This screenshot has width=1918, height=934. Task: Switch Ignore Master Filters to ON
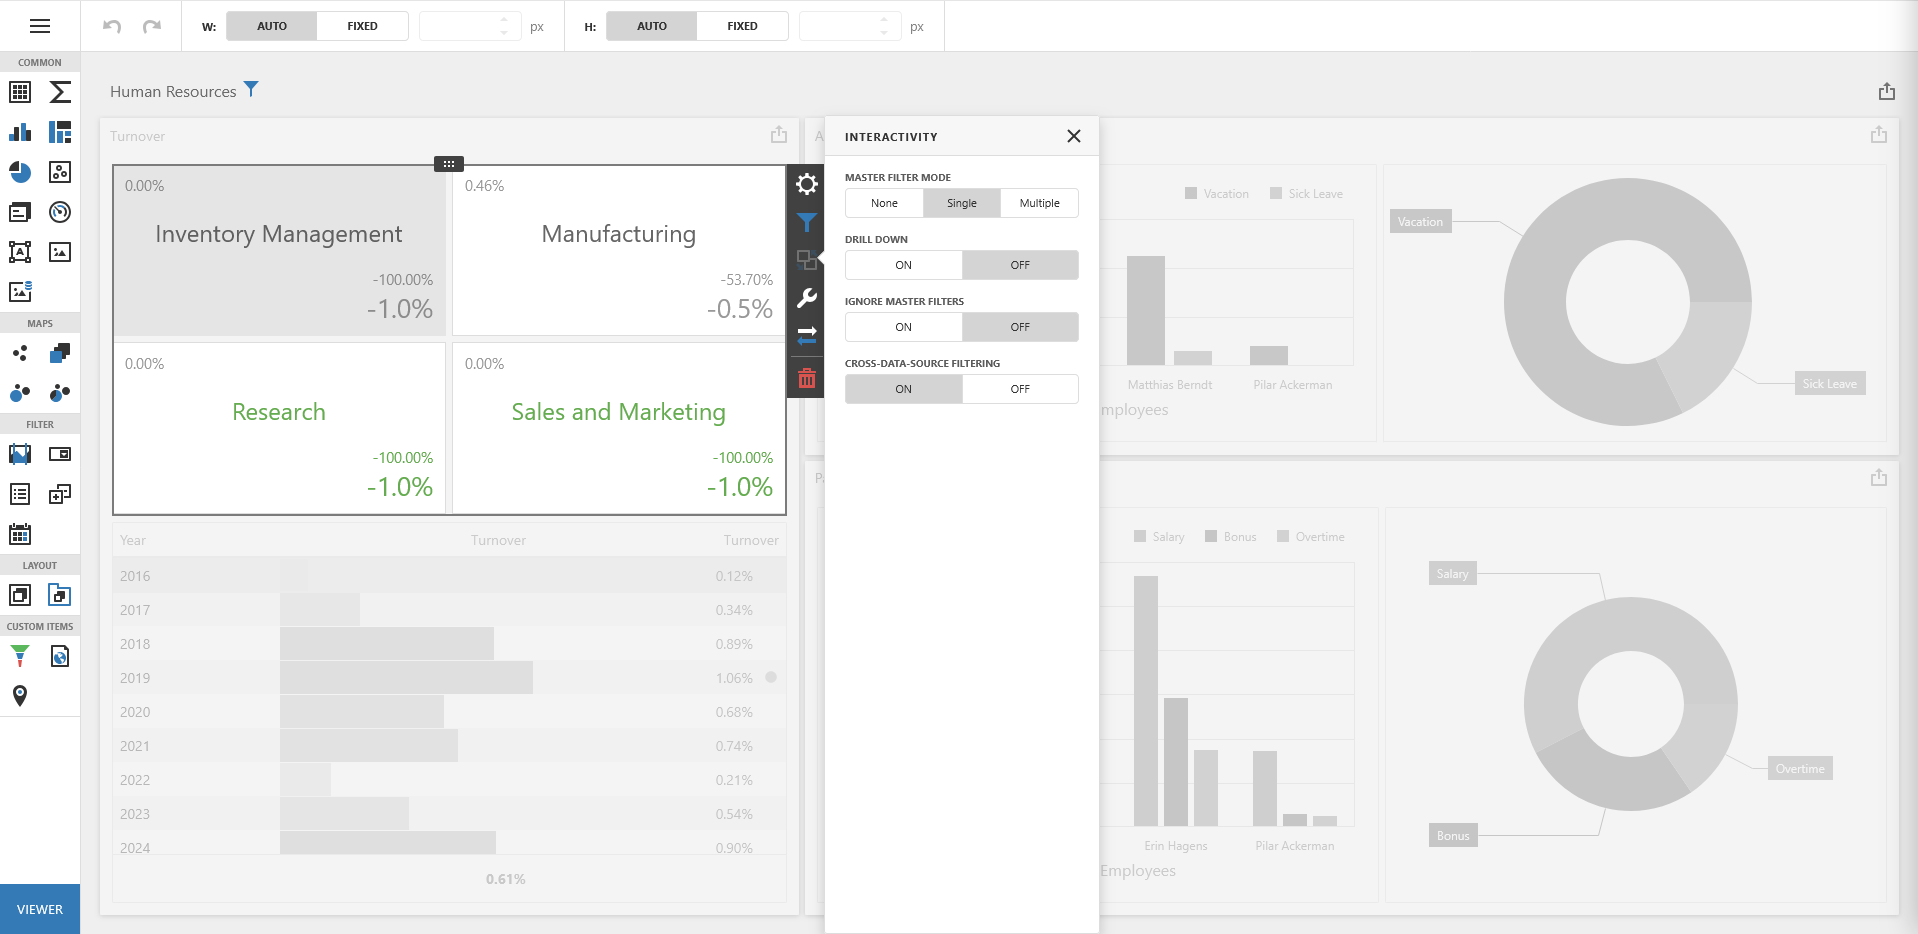click(903, 327)
